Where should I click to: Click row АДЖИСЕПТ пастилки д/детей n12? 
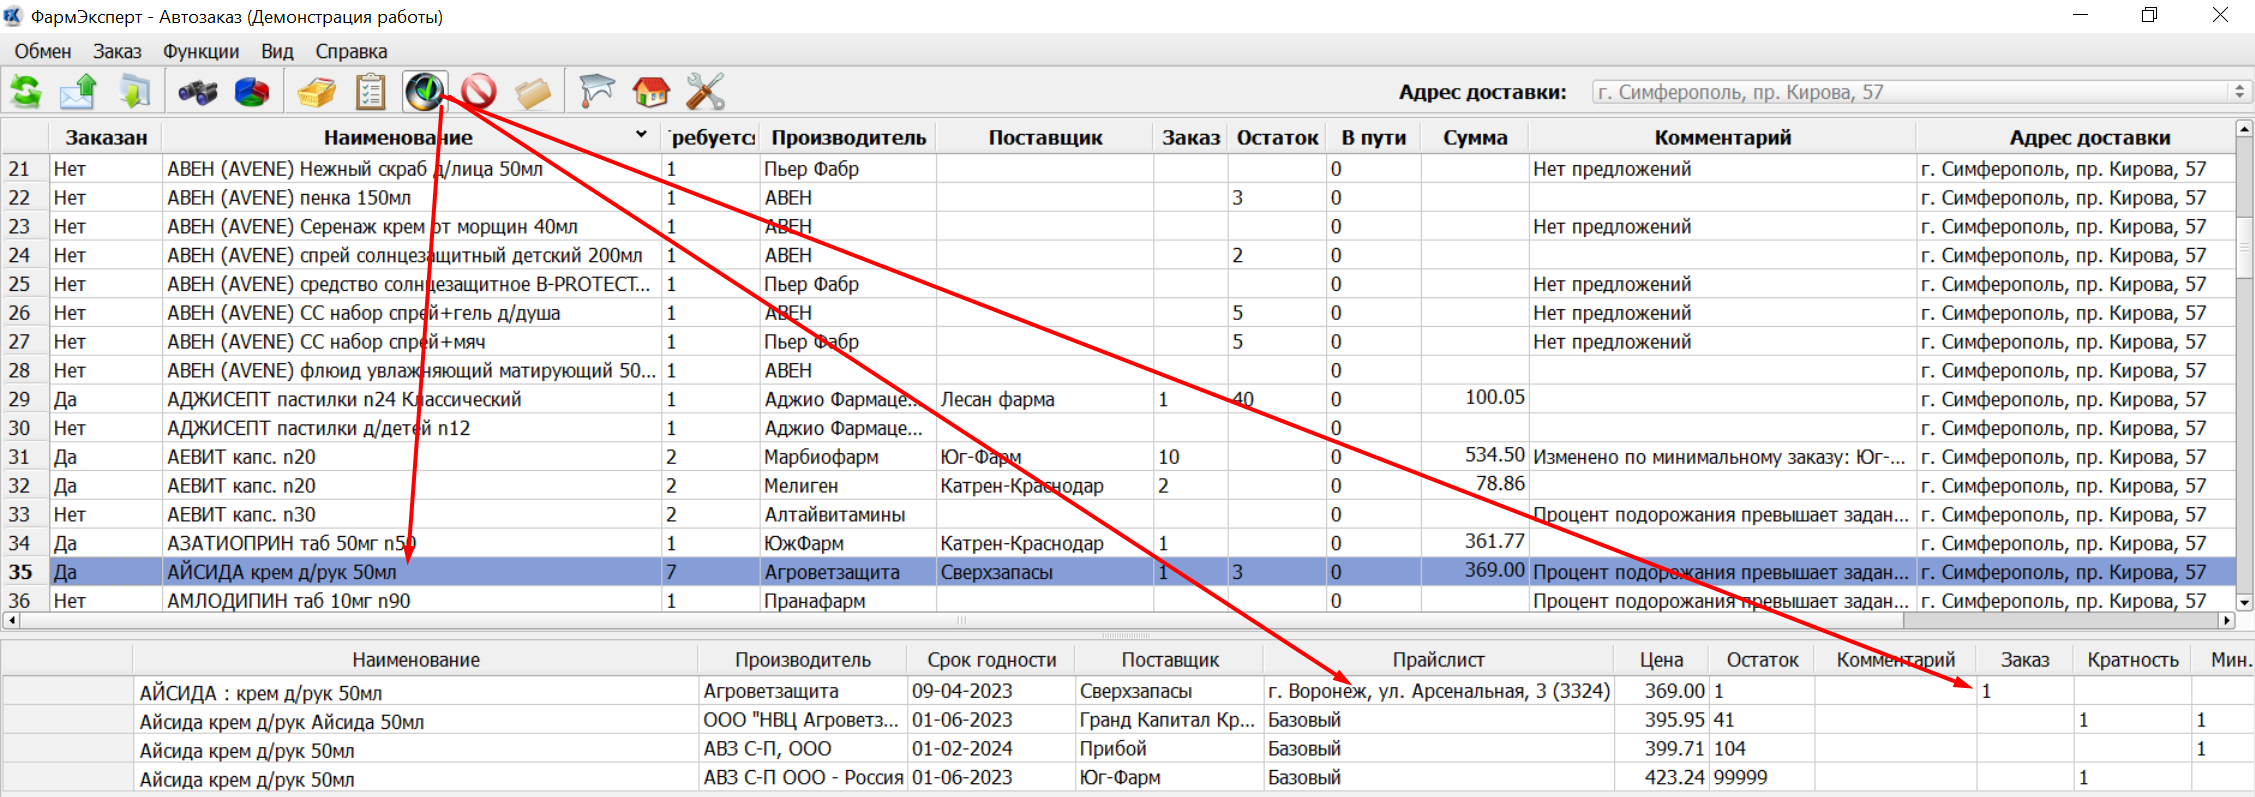pos(1118,428)
